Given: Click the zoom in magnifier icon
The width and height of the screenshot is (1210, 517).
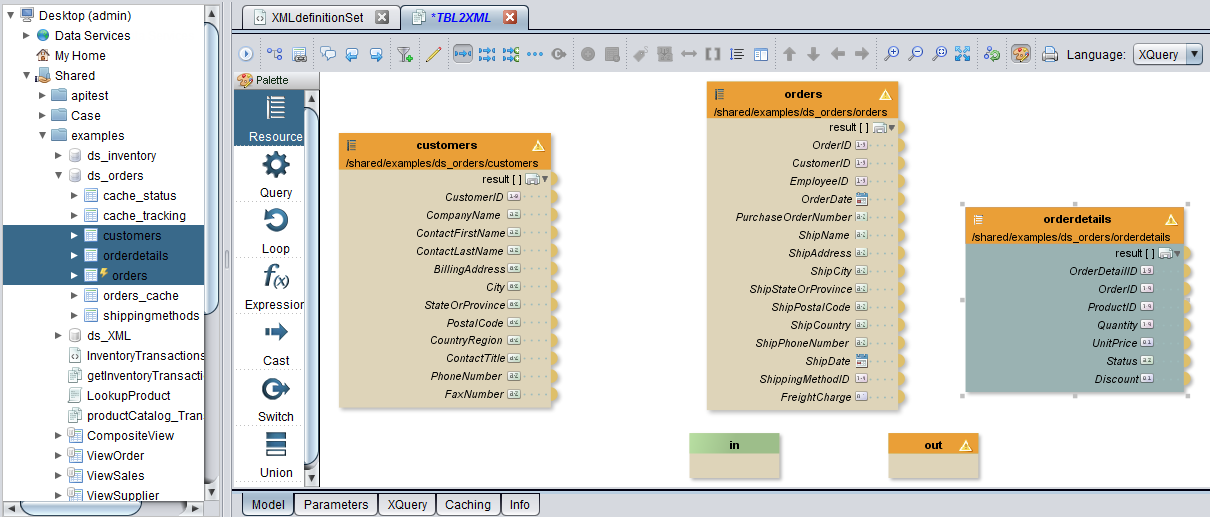Looking at the screenshot, I should point(891,54).
